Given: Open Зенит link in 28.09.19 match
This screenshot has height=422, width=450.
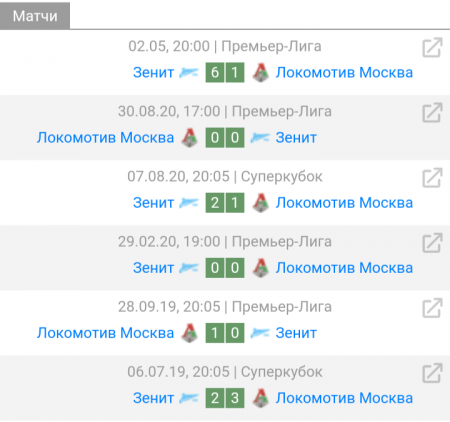Looking at the screenshot, I should [x=296, y=333].
